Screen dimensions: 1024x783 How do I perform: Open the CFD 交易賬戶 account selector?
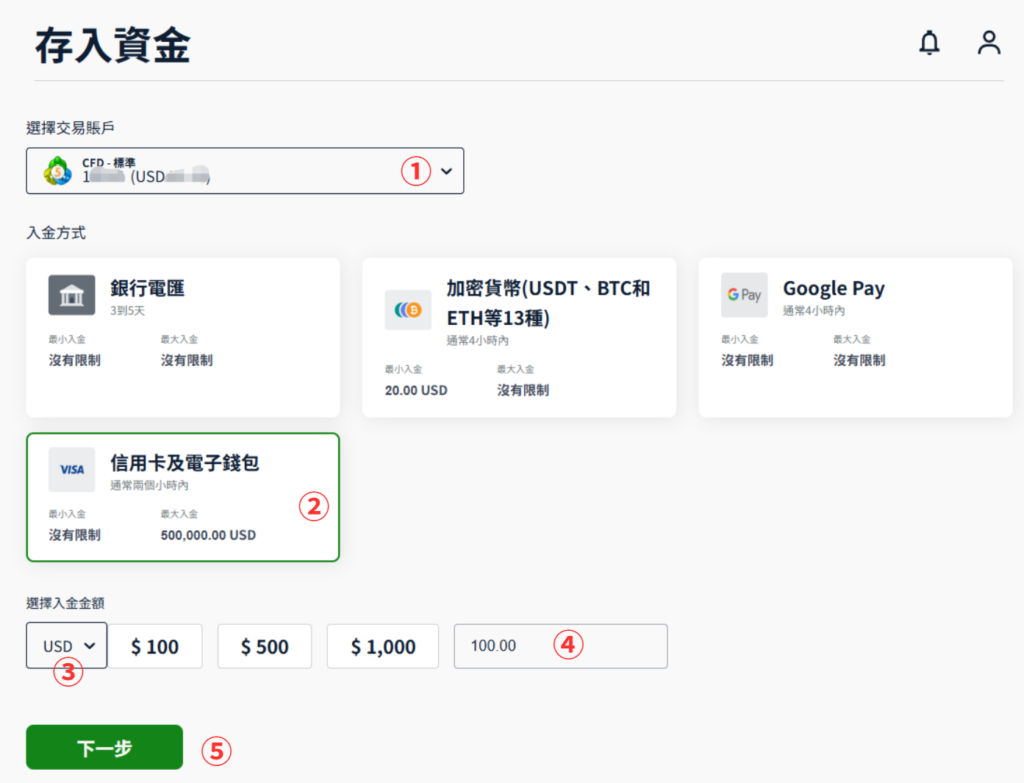(245, 170)
